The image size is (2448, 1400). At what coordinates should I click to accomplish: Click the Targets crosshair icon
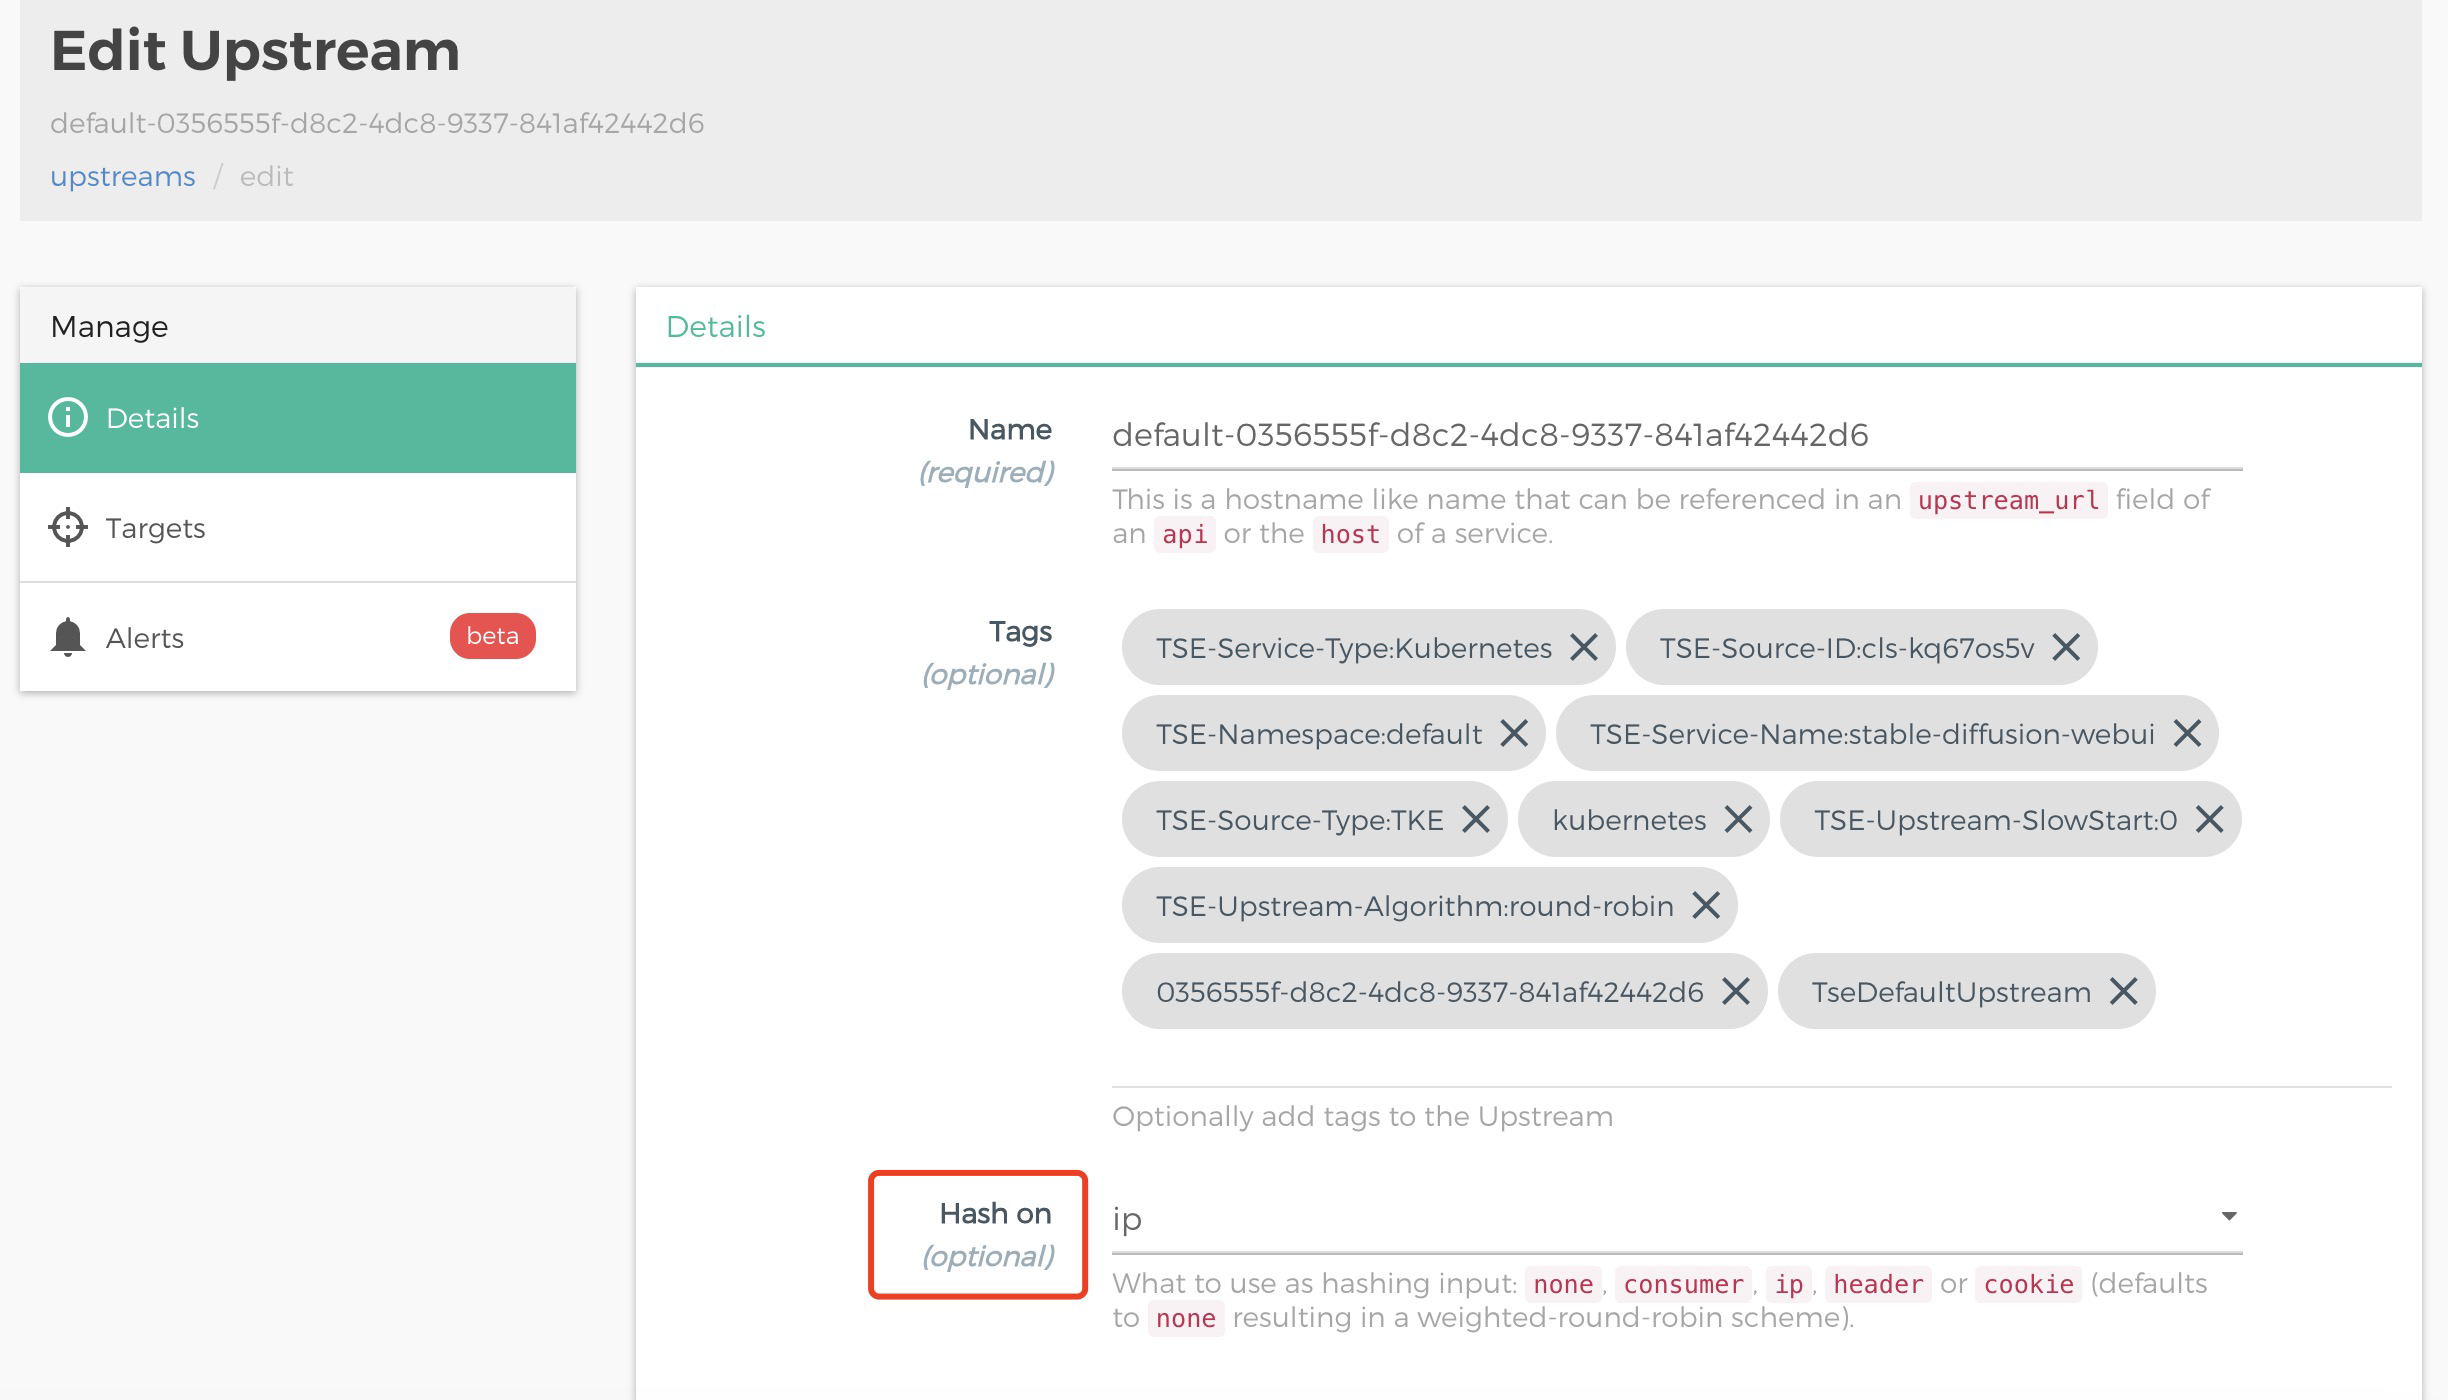tap(68, 528)
